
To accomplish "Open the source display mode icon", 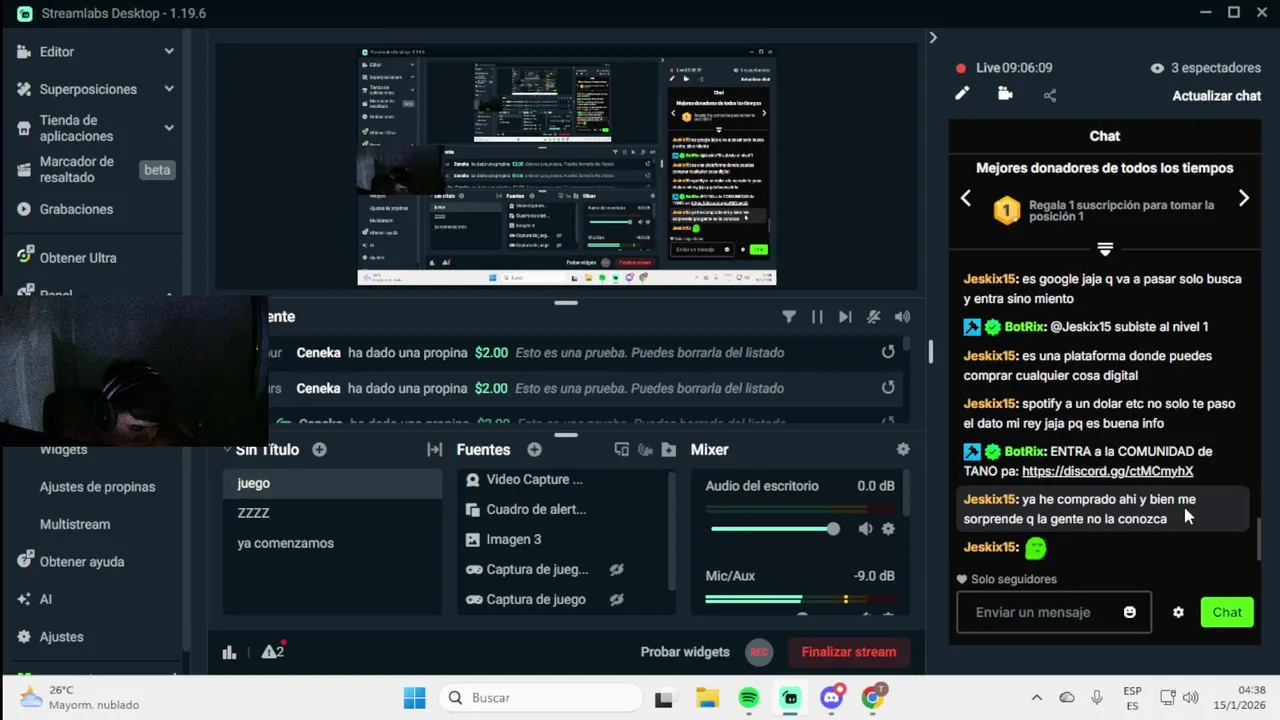I will (622, 450).
